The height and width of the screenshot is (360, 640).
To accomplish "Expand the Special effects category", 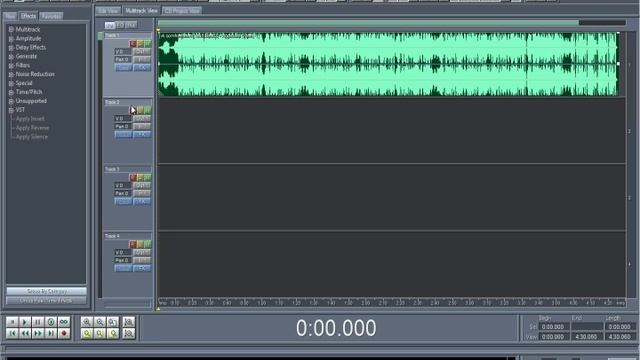I will point(11,83).
